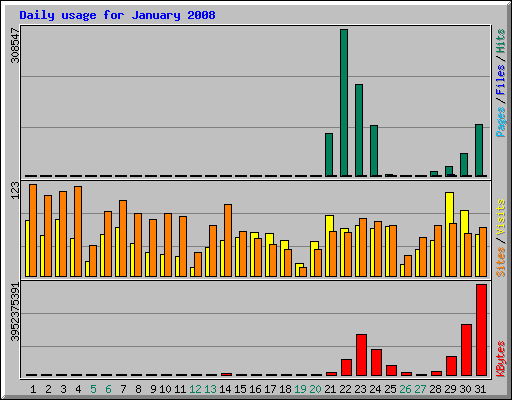Click the green hits bar for day 31
This screenshot has width=512, height=400.
click(x=479, y=150)
